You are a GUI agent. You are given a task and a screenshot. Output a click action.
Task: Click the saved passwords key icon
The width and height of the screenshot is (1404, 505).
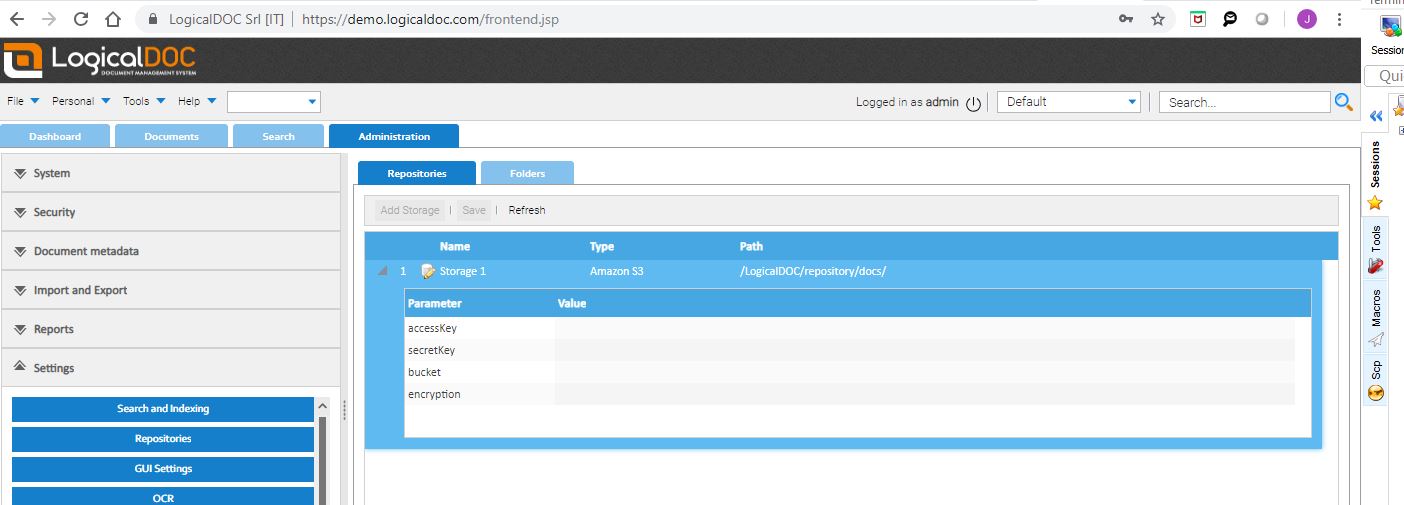point(1126,19)
